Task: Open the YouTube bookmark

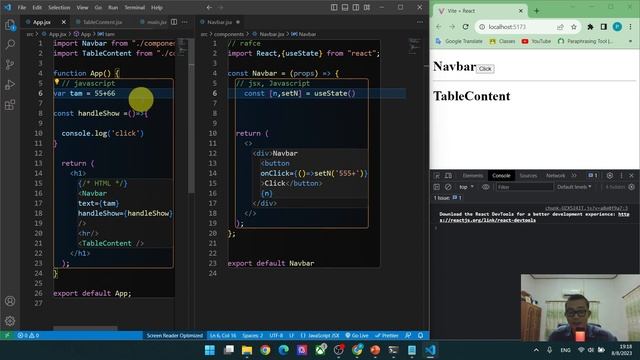Action: [536, 41]
